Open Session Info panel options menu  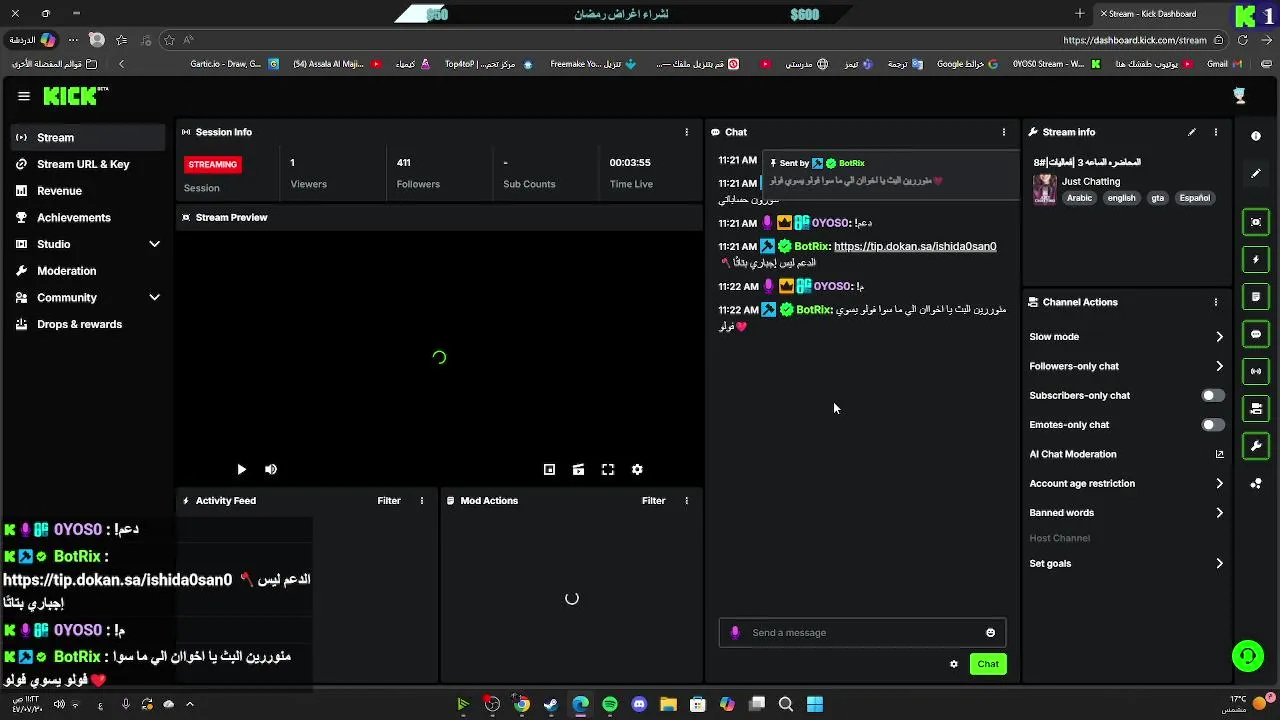[686, 132]
